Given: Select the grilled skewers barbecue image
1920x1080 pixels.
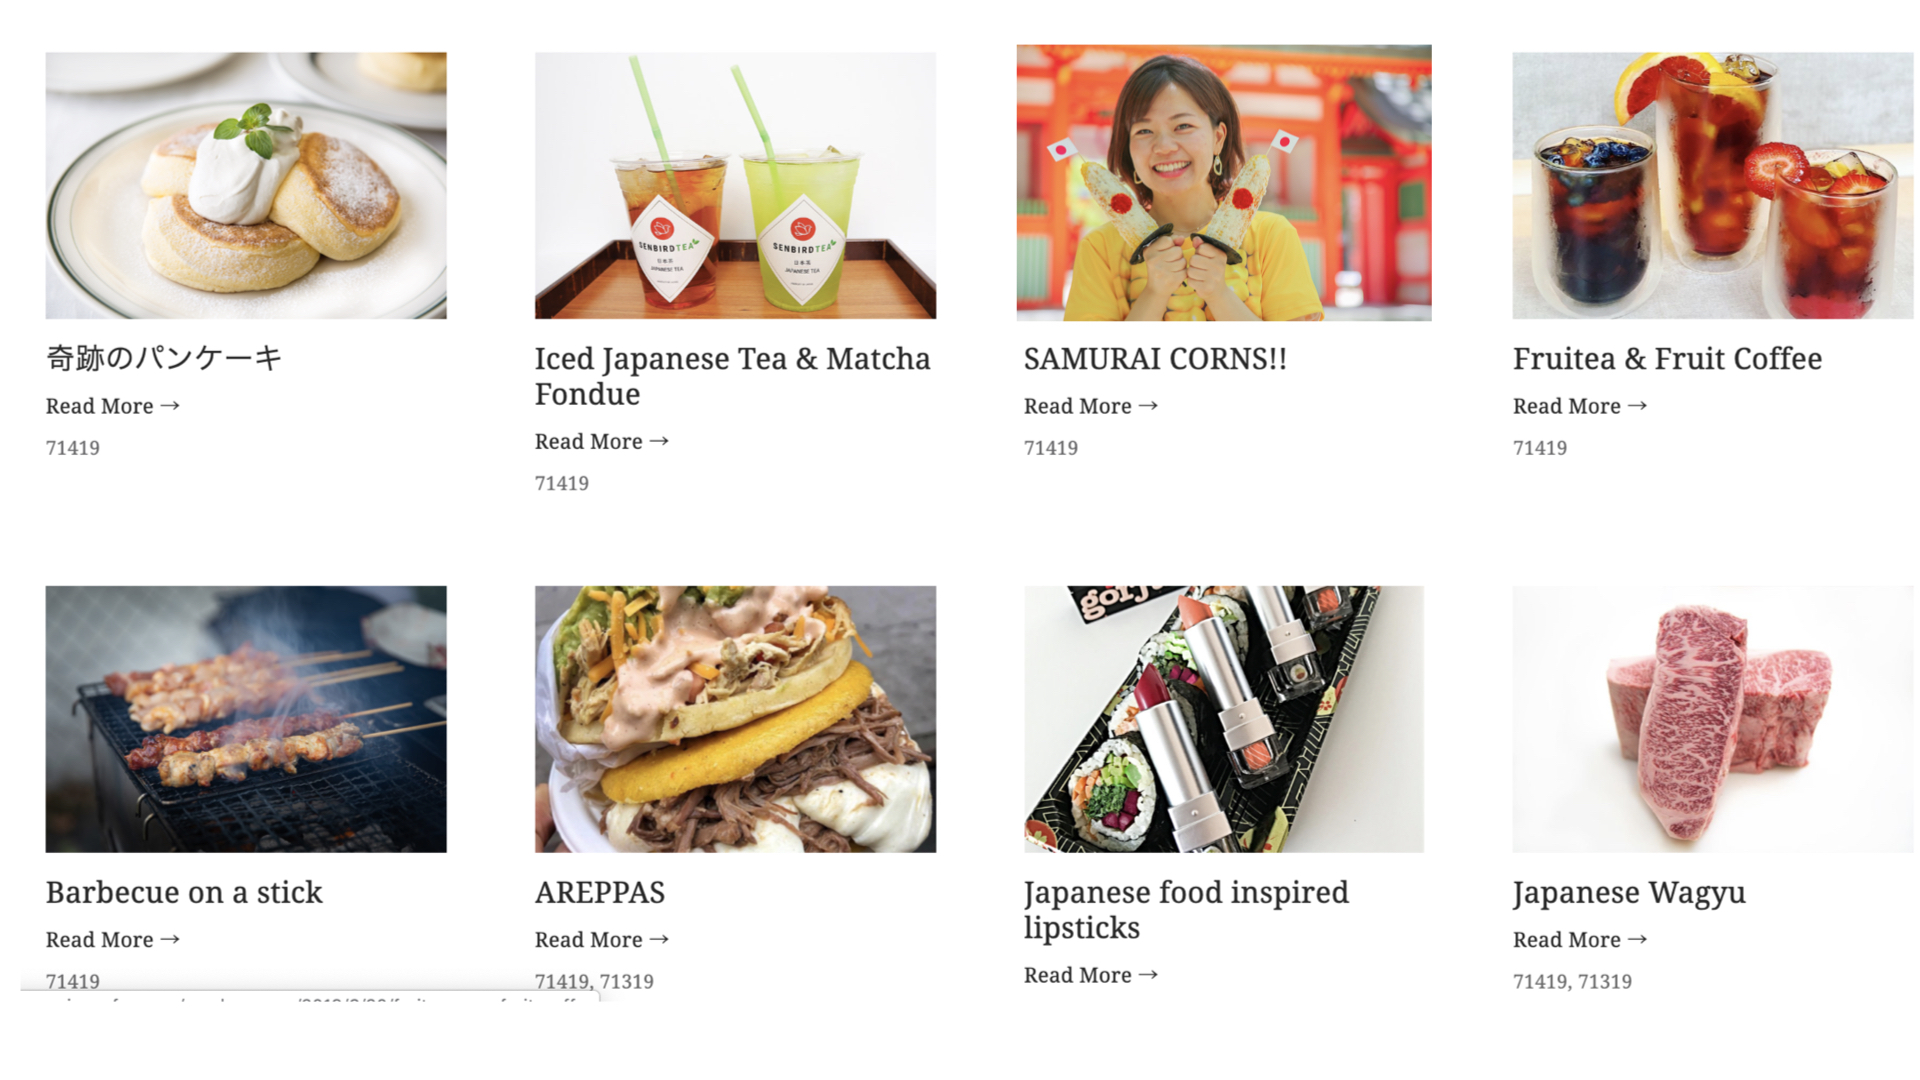Looking at the screenshot, I should 246,719.
